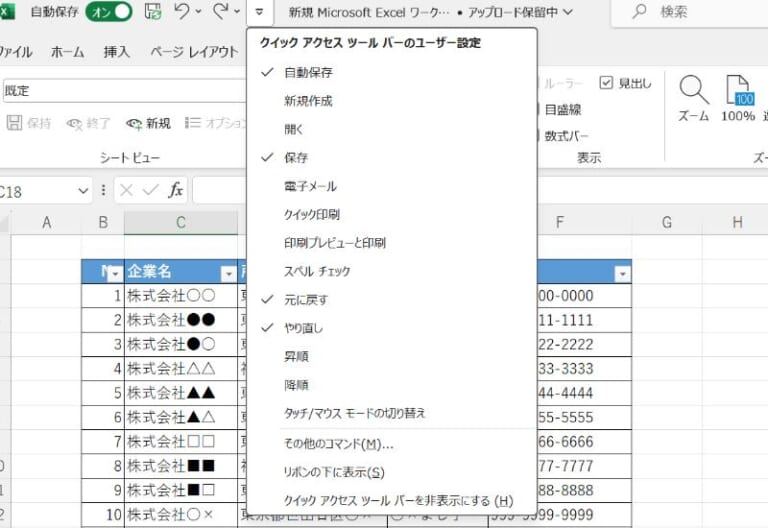768x528 pixels.
Task: Toggle 保存 in the customize menu
Action: tap(392, 158)
